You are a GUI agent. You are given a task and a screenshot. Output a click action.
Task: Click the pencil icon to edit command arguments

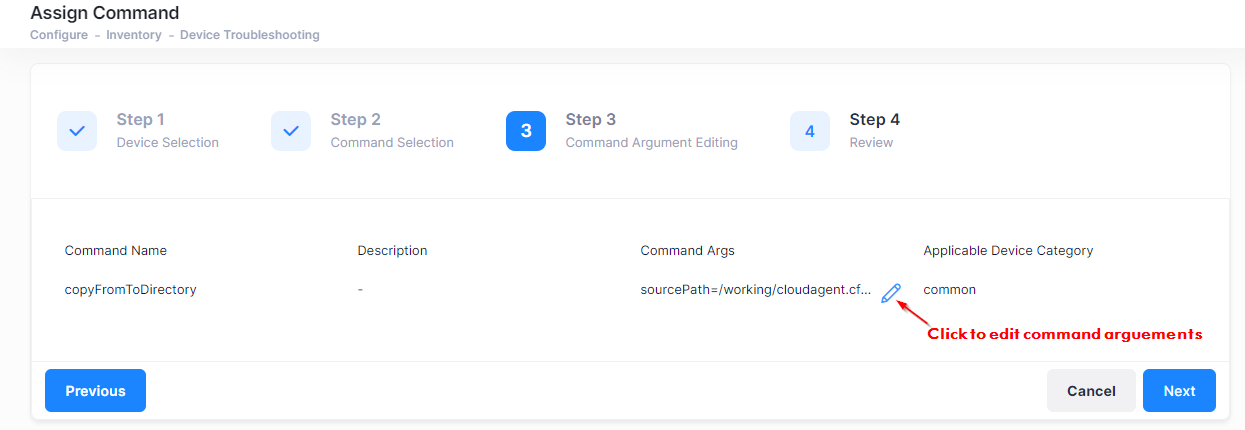coord(891,292)
